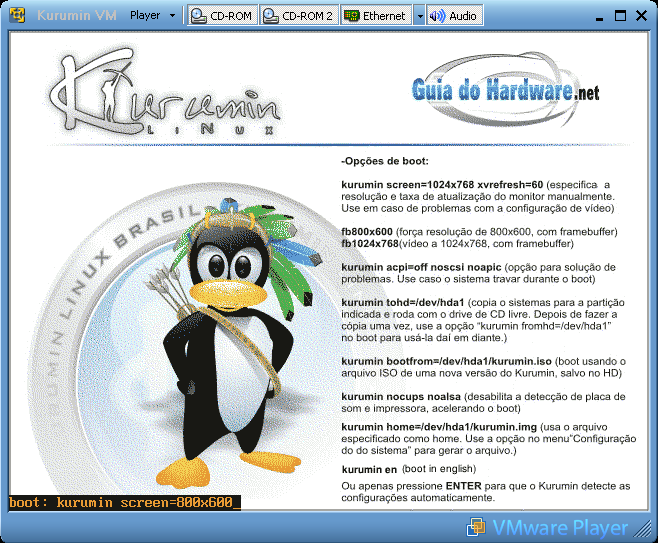
Task: Click the 'Kurumin VM' title text
Action: (77, 16)
